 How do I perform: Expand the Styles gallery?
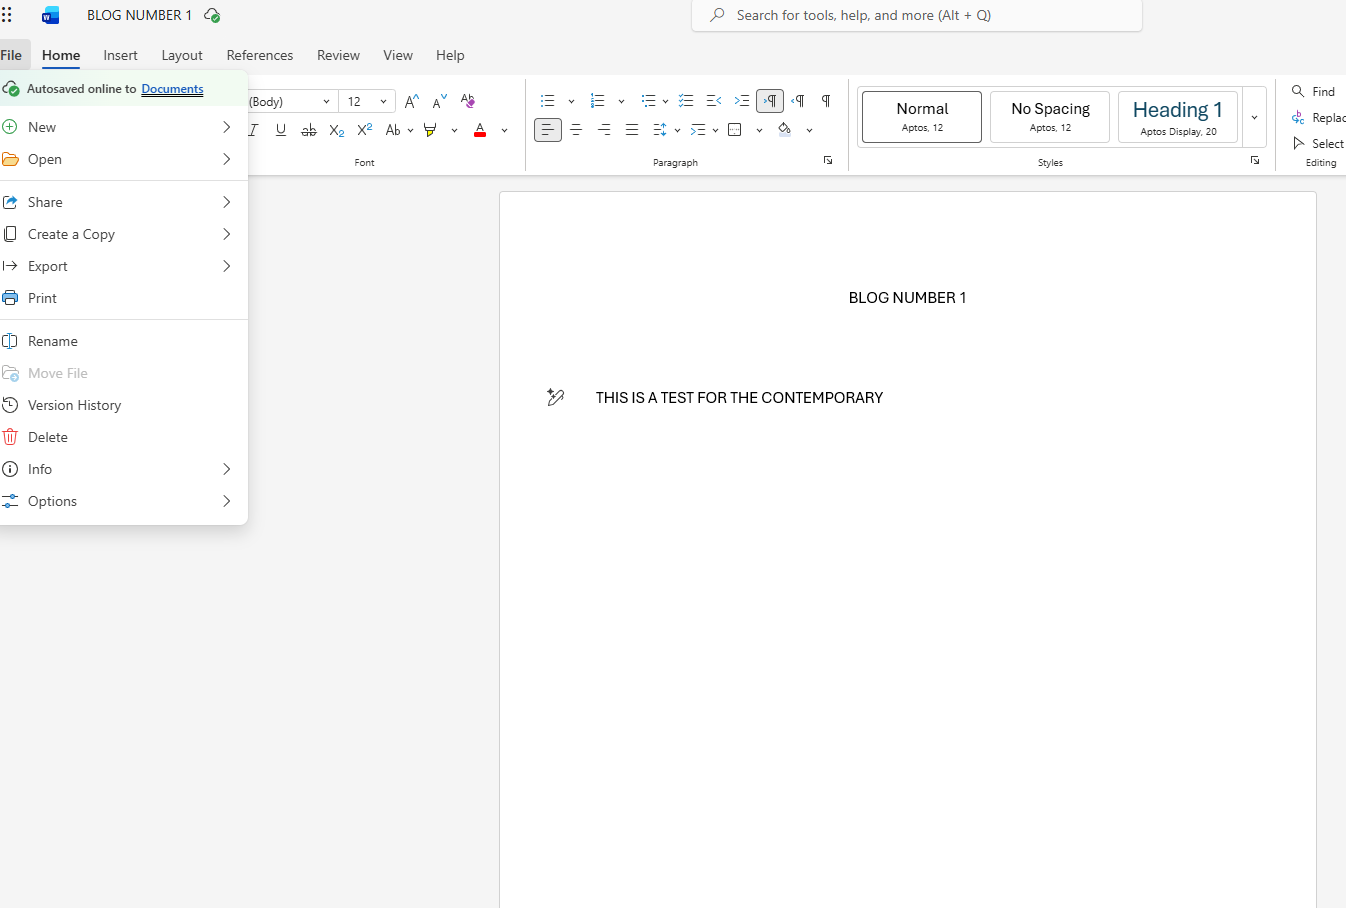tap(1254, 117)
